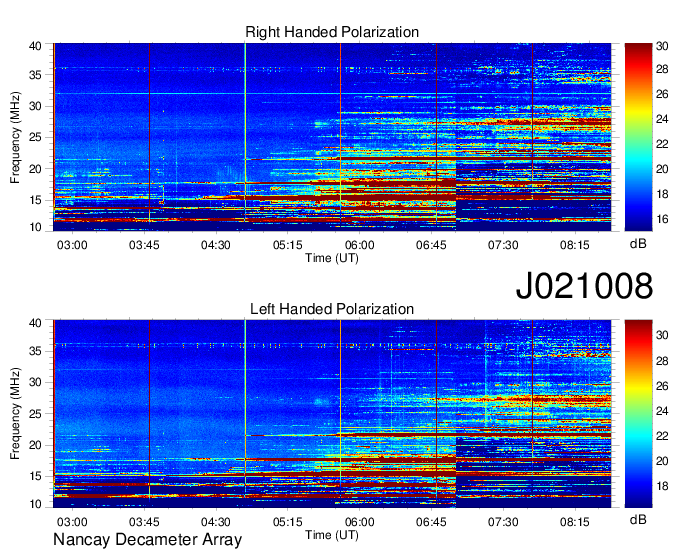Click the "Right Handed Polarization" plot title
Screen dimensions: 680x552
click(332, 32)
